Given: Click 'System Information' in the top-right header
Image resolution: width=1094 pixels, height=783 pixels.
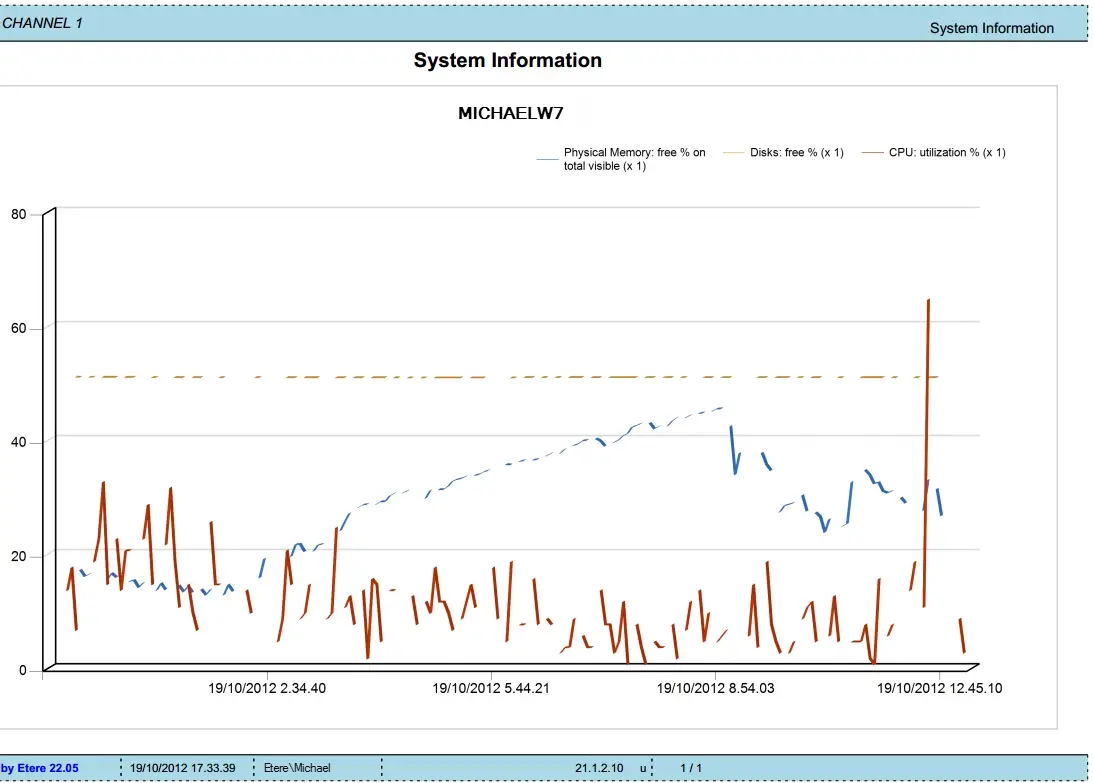Looking at the screenshot, I should click(991, 28).
